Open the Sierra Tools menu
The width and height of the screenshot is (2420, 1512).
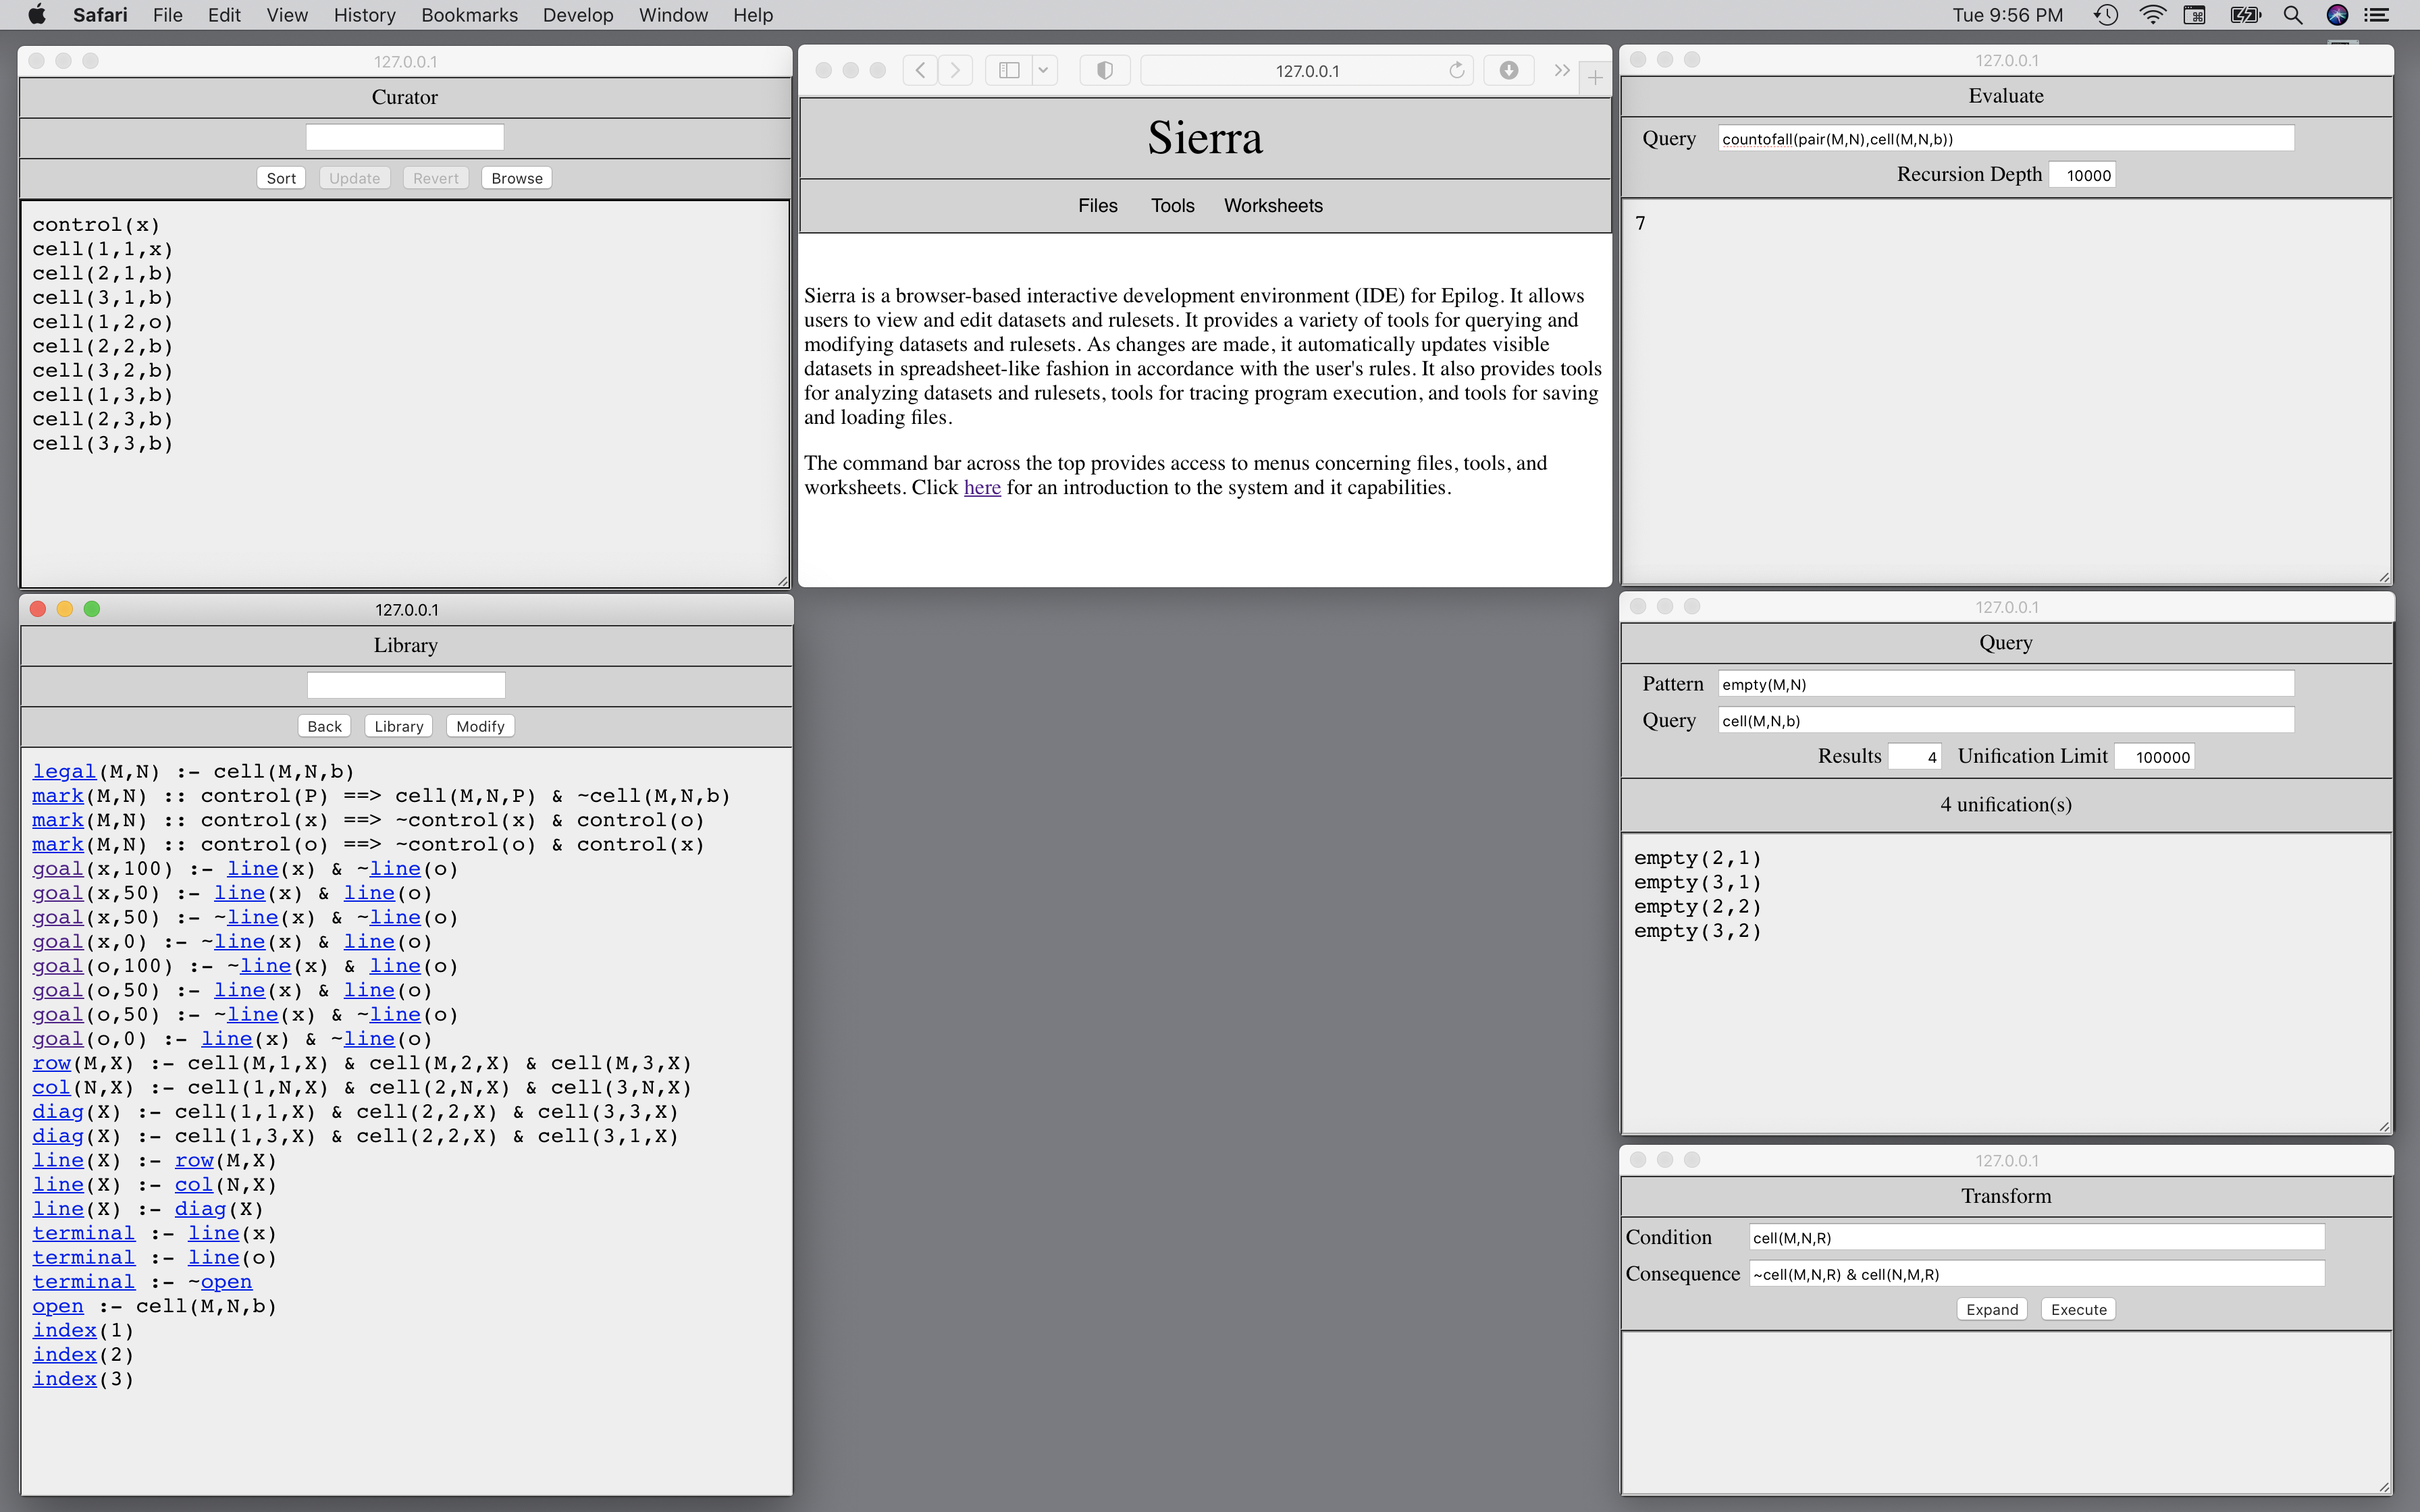(x=1172, y=205)
